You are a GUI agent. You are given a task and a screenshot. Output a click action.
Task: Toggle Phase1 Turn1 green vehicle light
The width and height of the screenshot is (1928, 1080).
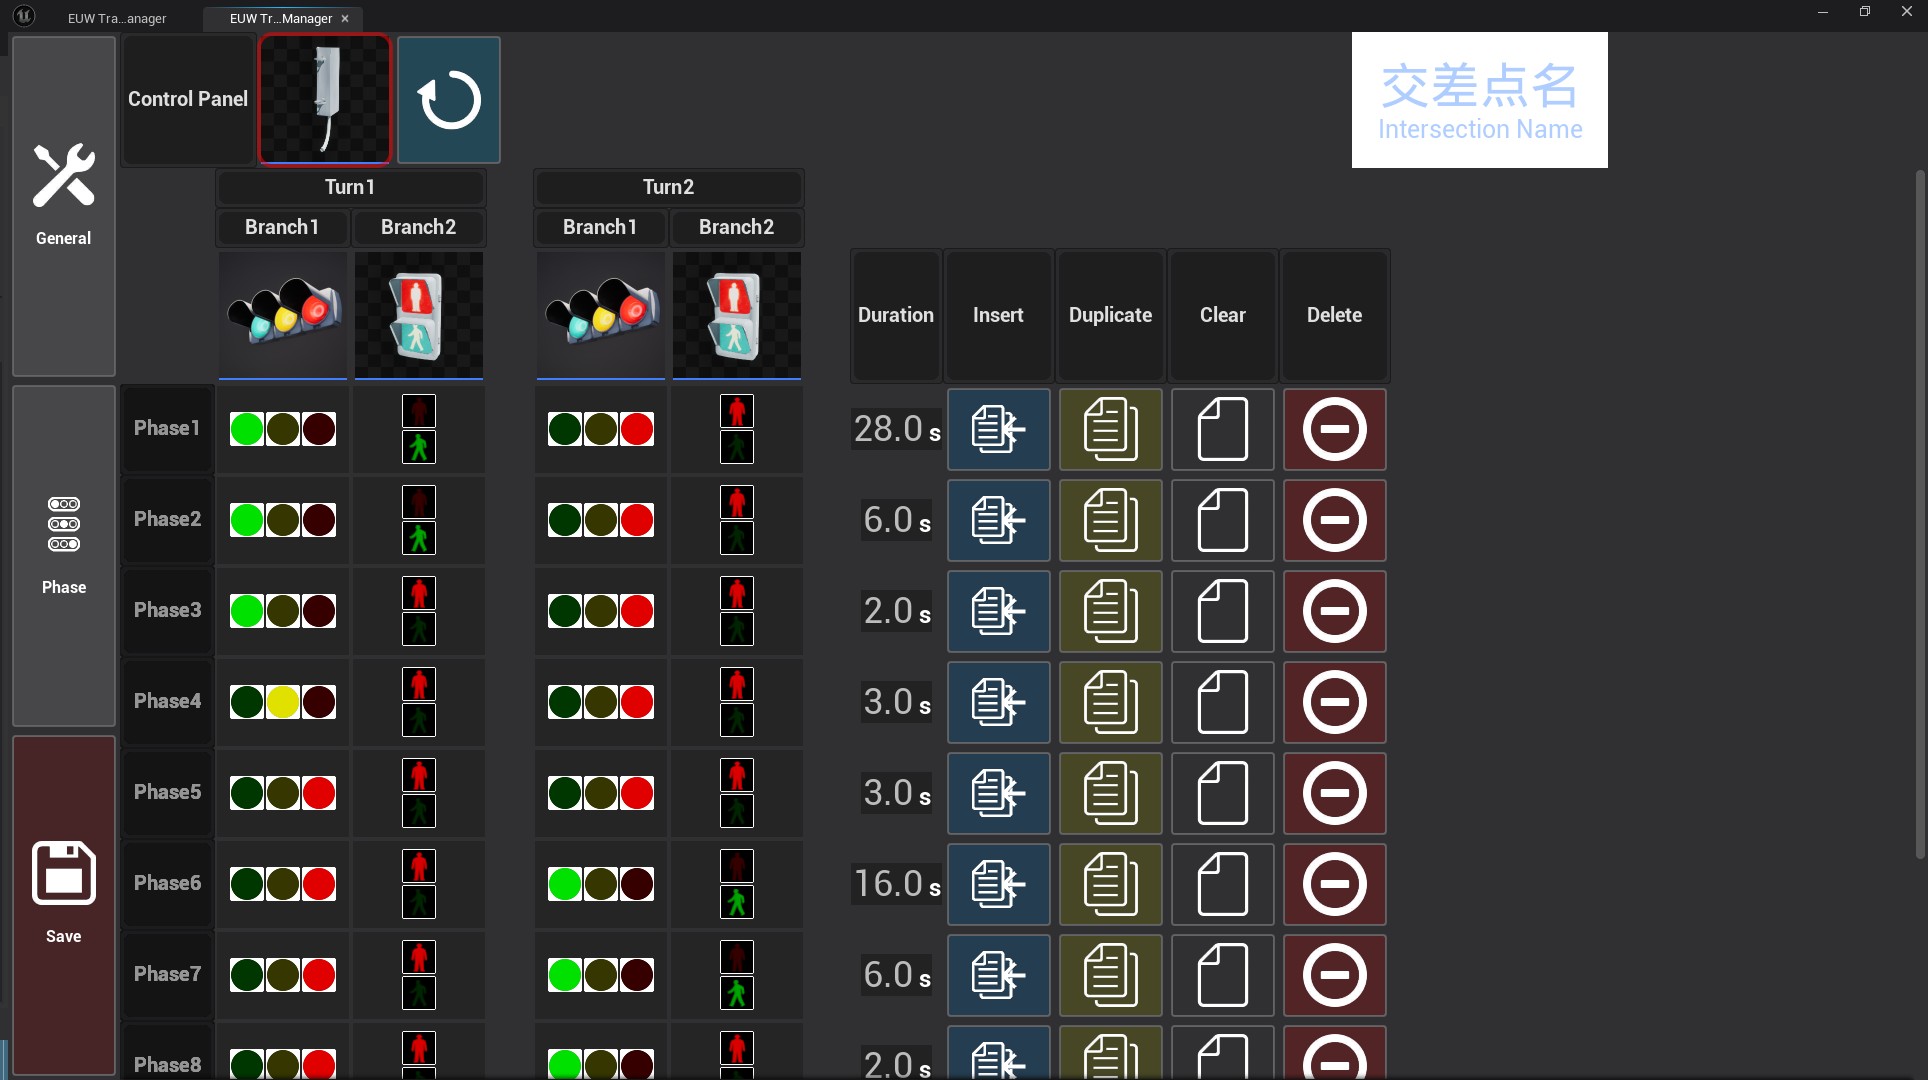pos(247,429)
